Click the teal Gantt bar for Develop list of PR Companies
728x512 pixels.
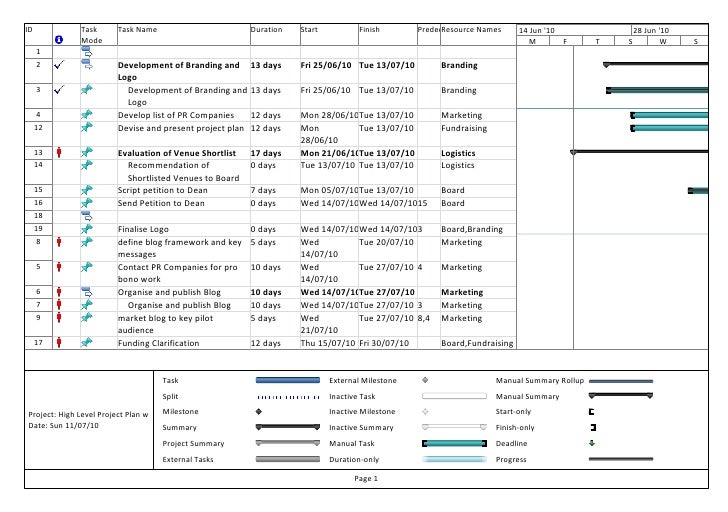669,115
